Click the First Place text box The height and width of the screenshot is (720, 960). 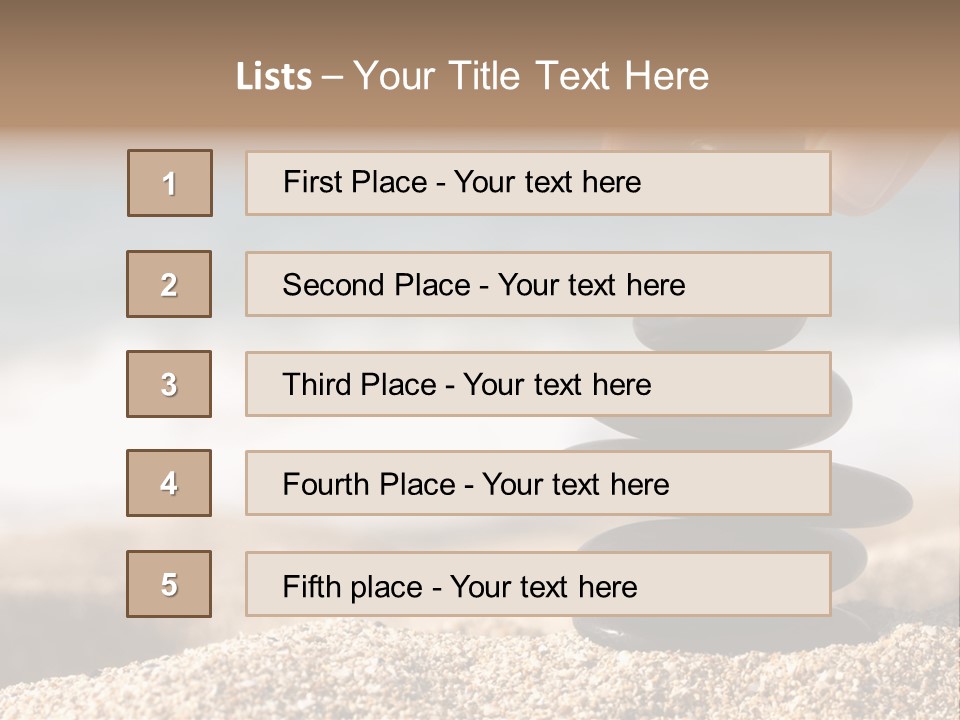(x=538, y=183)
